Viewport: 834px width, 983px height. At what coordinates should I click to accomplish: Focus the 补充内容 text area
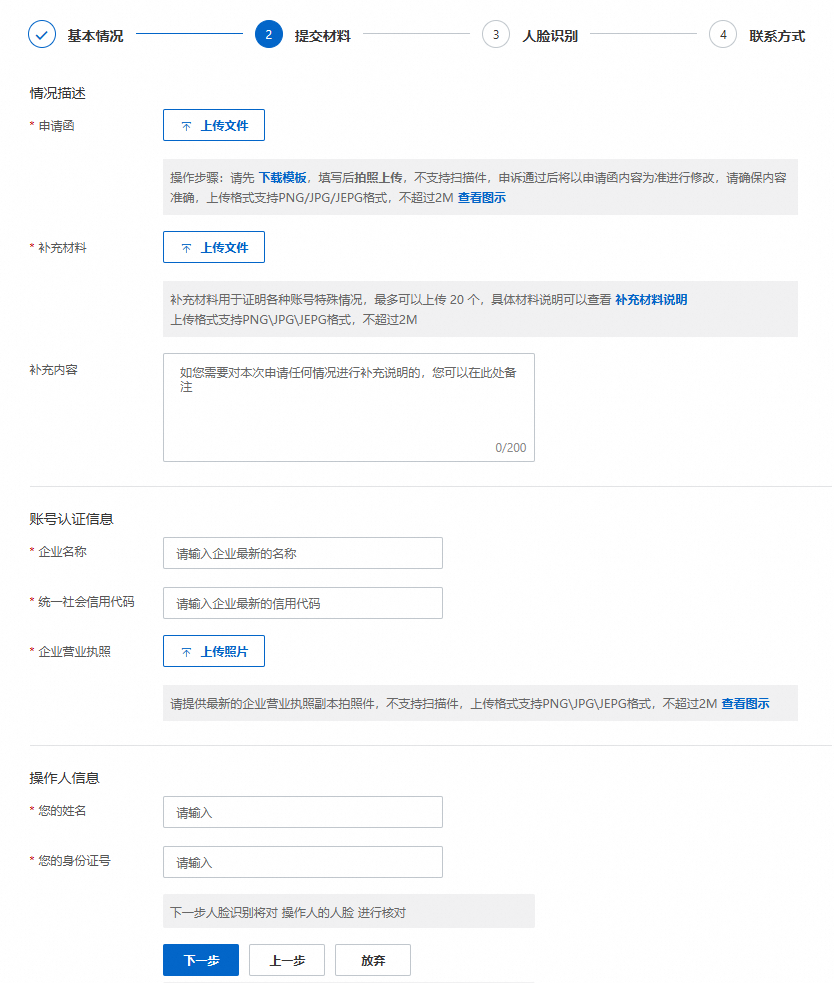(x=349, y=407)
